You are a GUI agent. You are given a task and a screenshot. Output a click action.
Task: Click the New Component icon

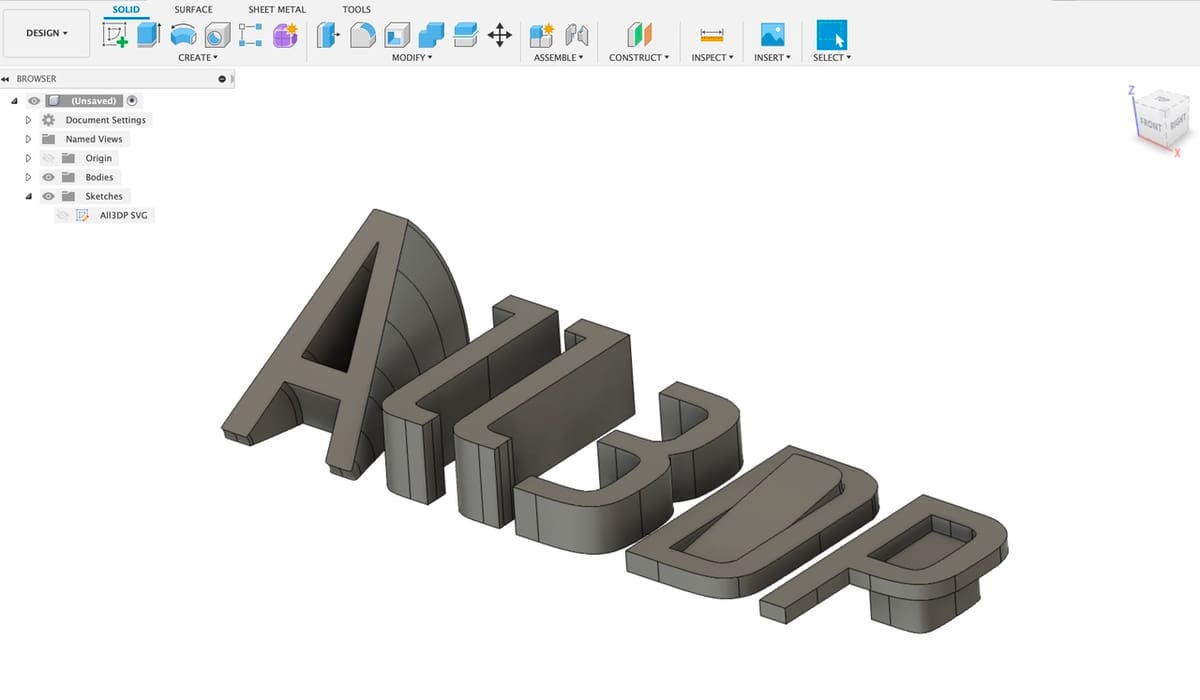541,35
